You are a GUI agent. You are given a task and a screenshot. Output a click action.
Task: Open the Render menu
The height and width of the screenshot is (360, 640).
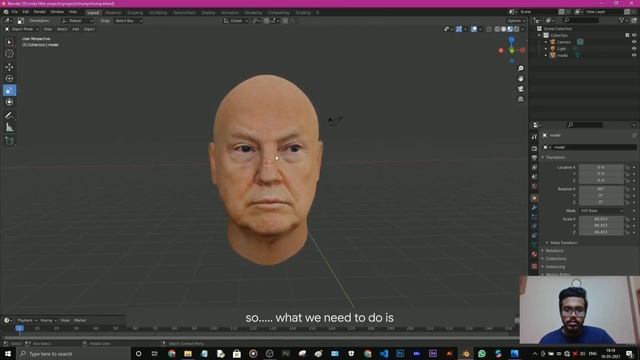(40, 12)
